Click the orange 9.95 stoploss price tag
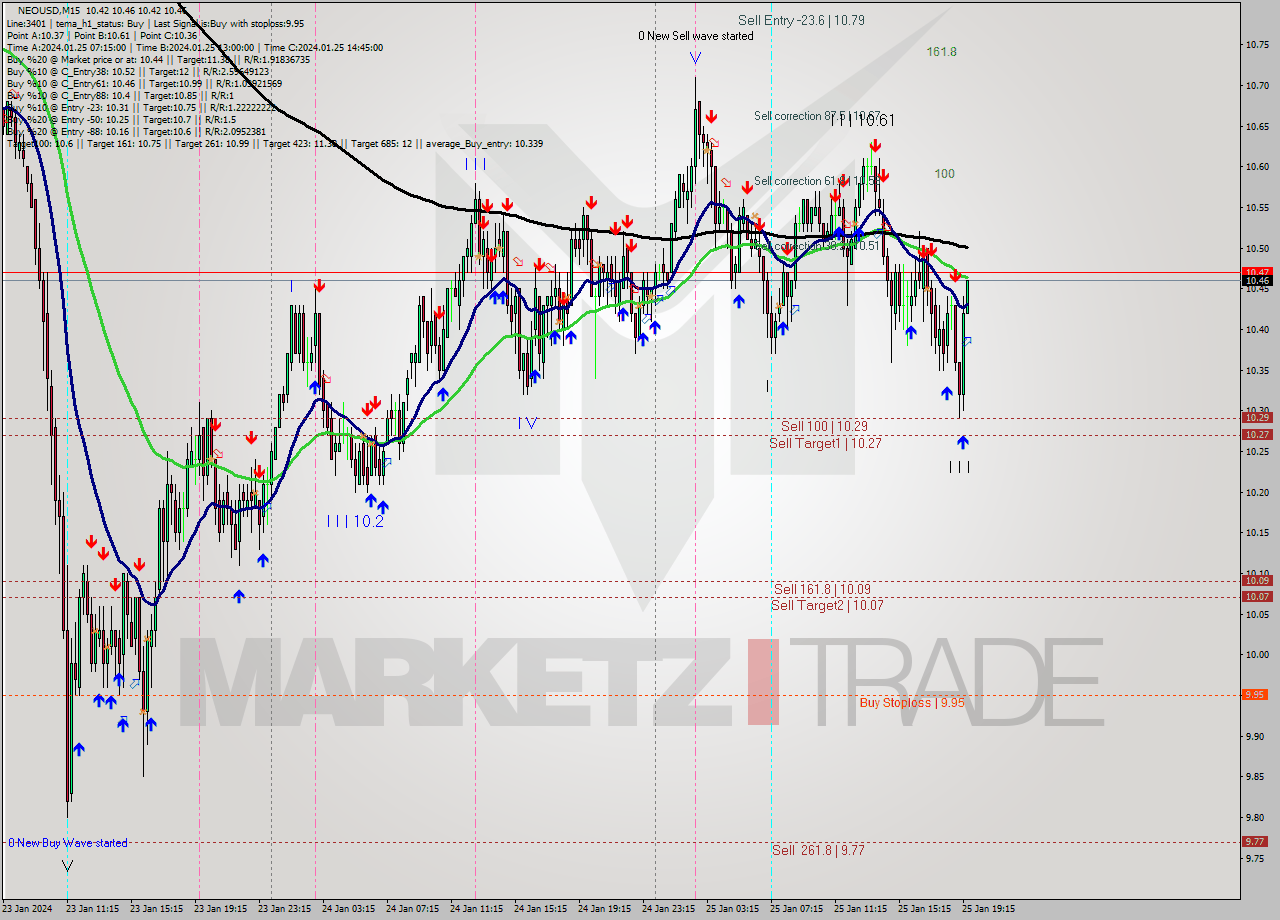This screenshot has width=1280, height=920. pos(1256,695)
